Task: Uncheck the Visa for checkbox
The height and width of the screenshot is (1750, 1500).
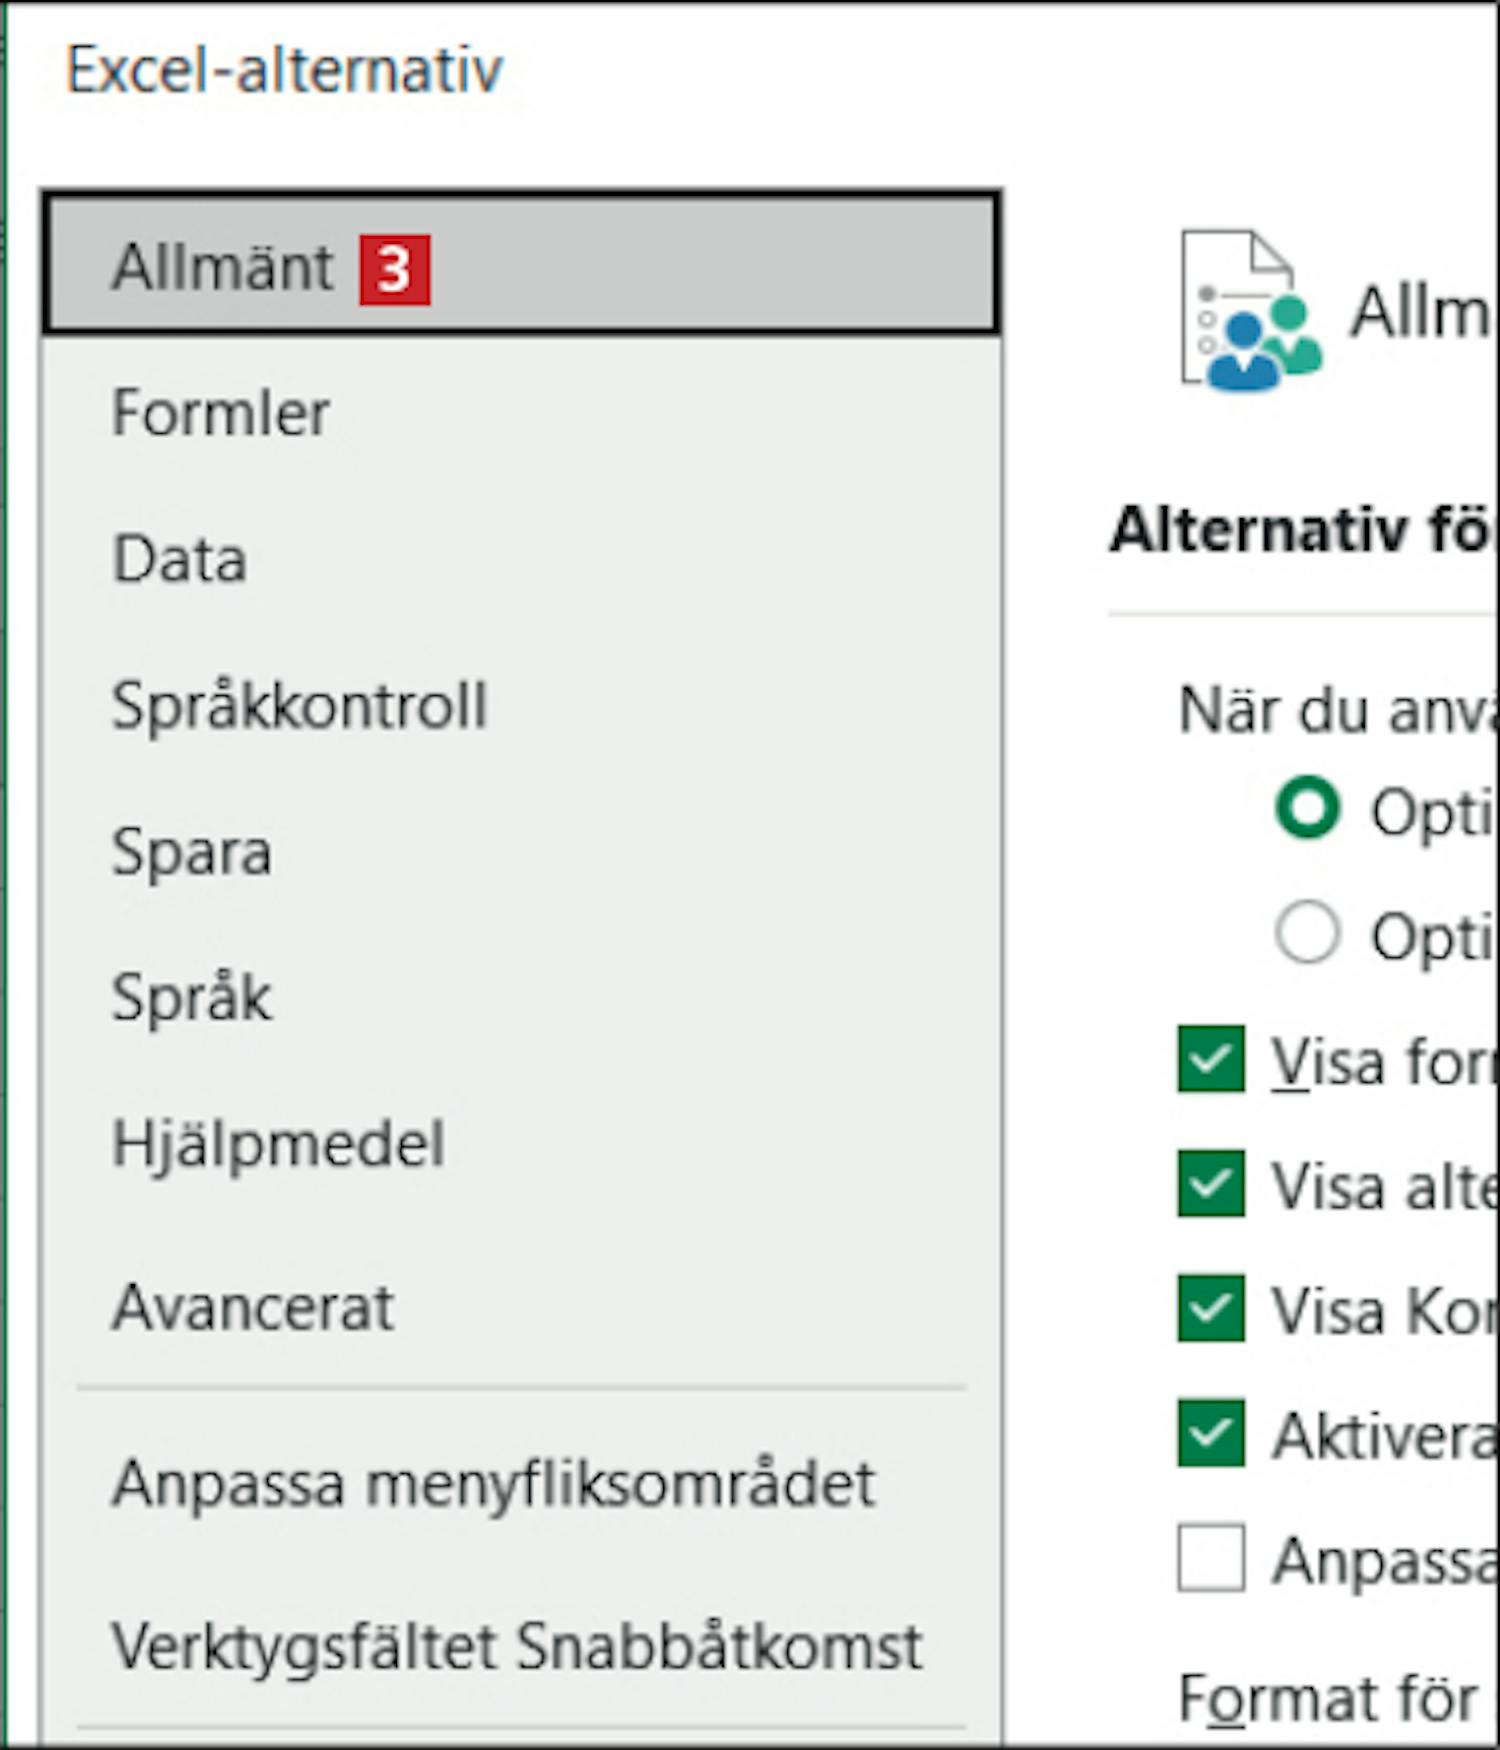Action: click(1211, 1059)
